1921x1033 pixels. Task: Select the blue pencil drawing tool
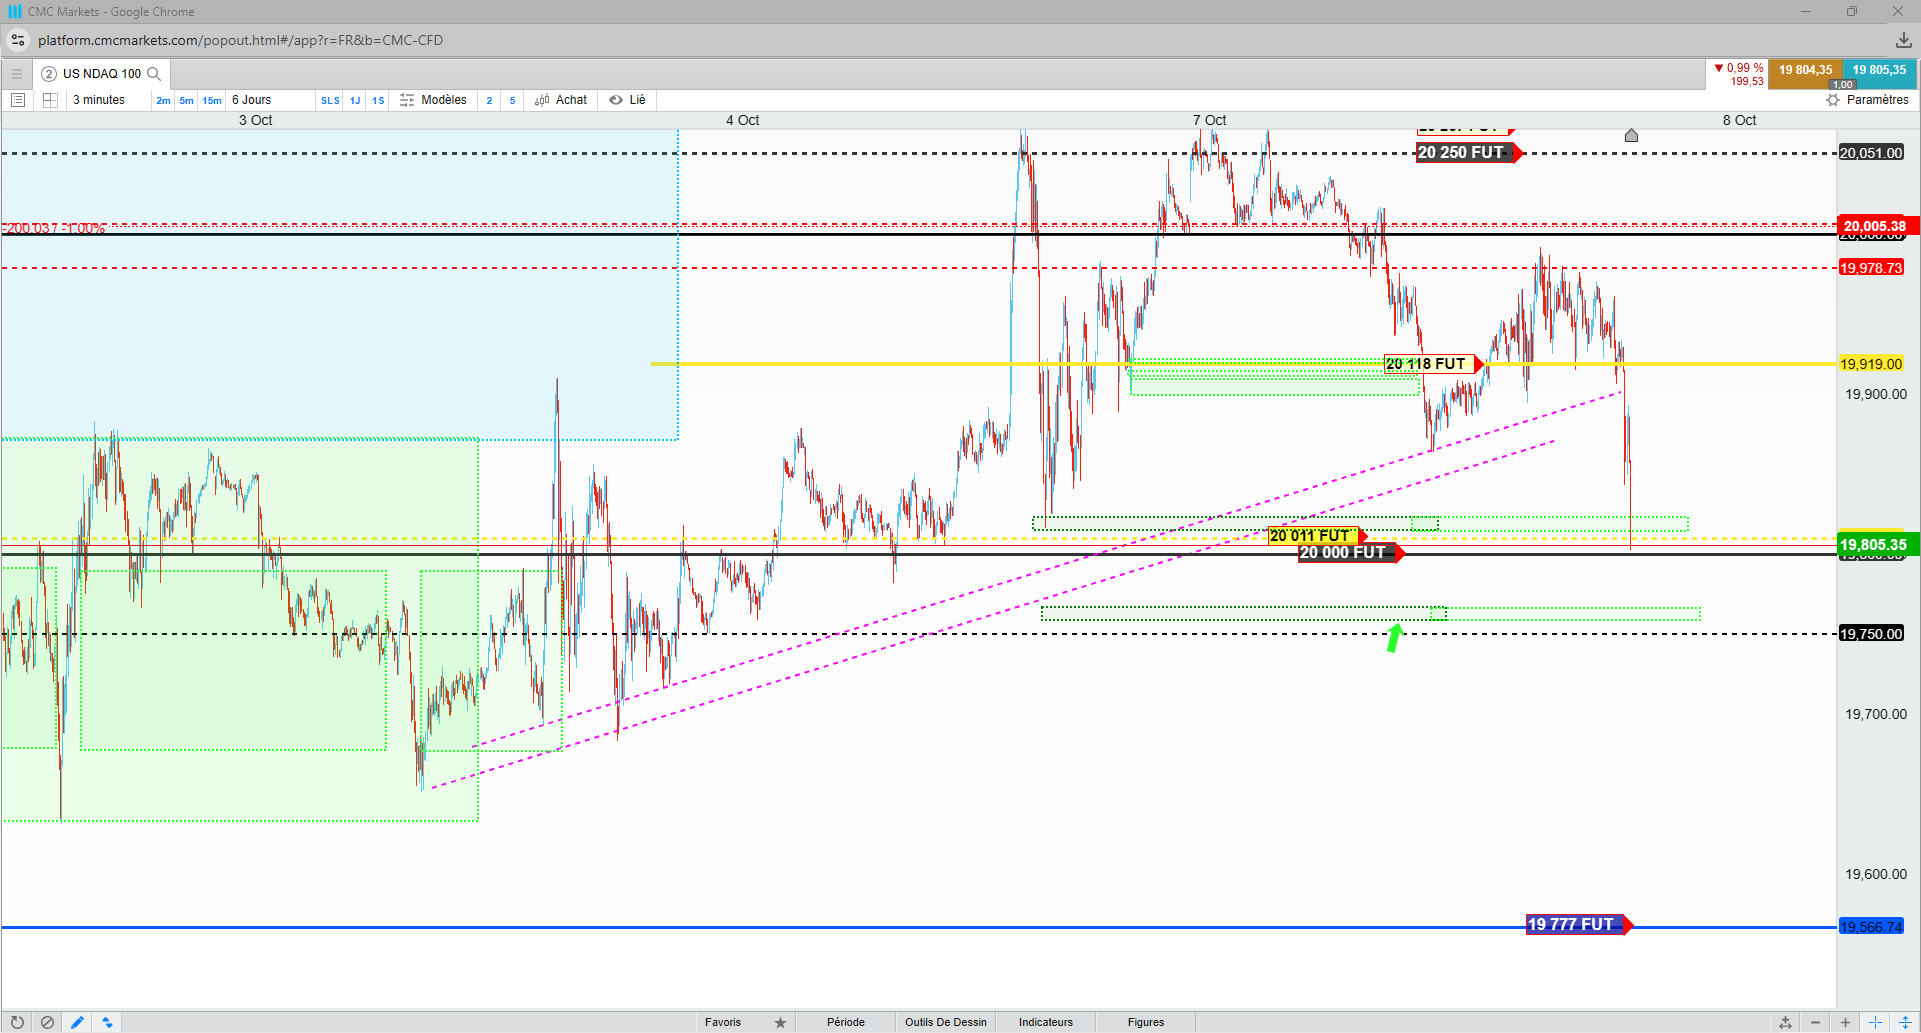[77, 1022]
